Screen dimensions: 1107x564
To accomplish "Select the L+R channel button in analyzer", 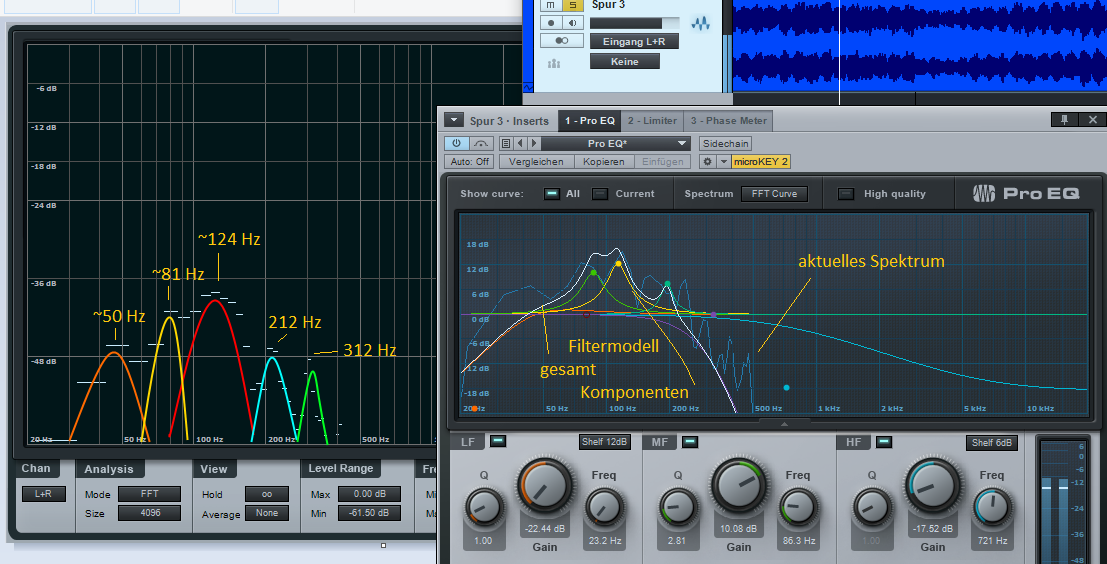I will tap(44, 494).
